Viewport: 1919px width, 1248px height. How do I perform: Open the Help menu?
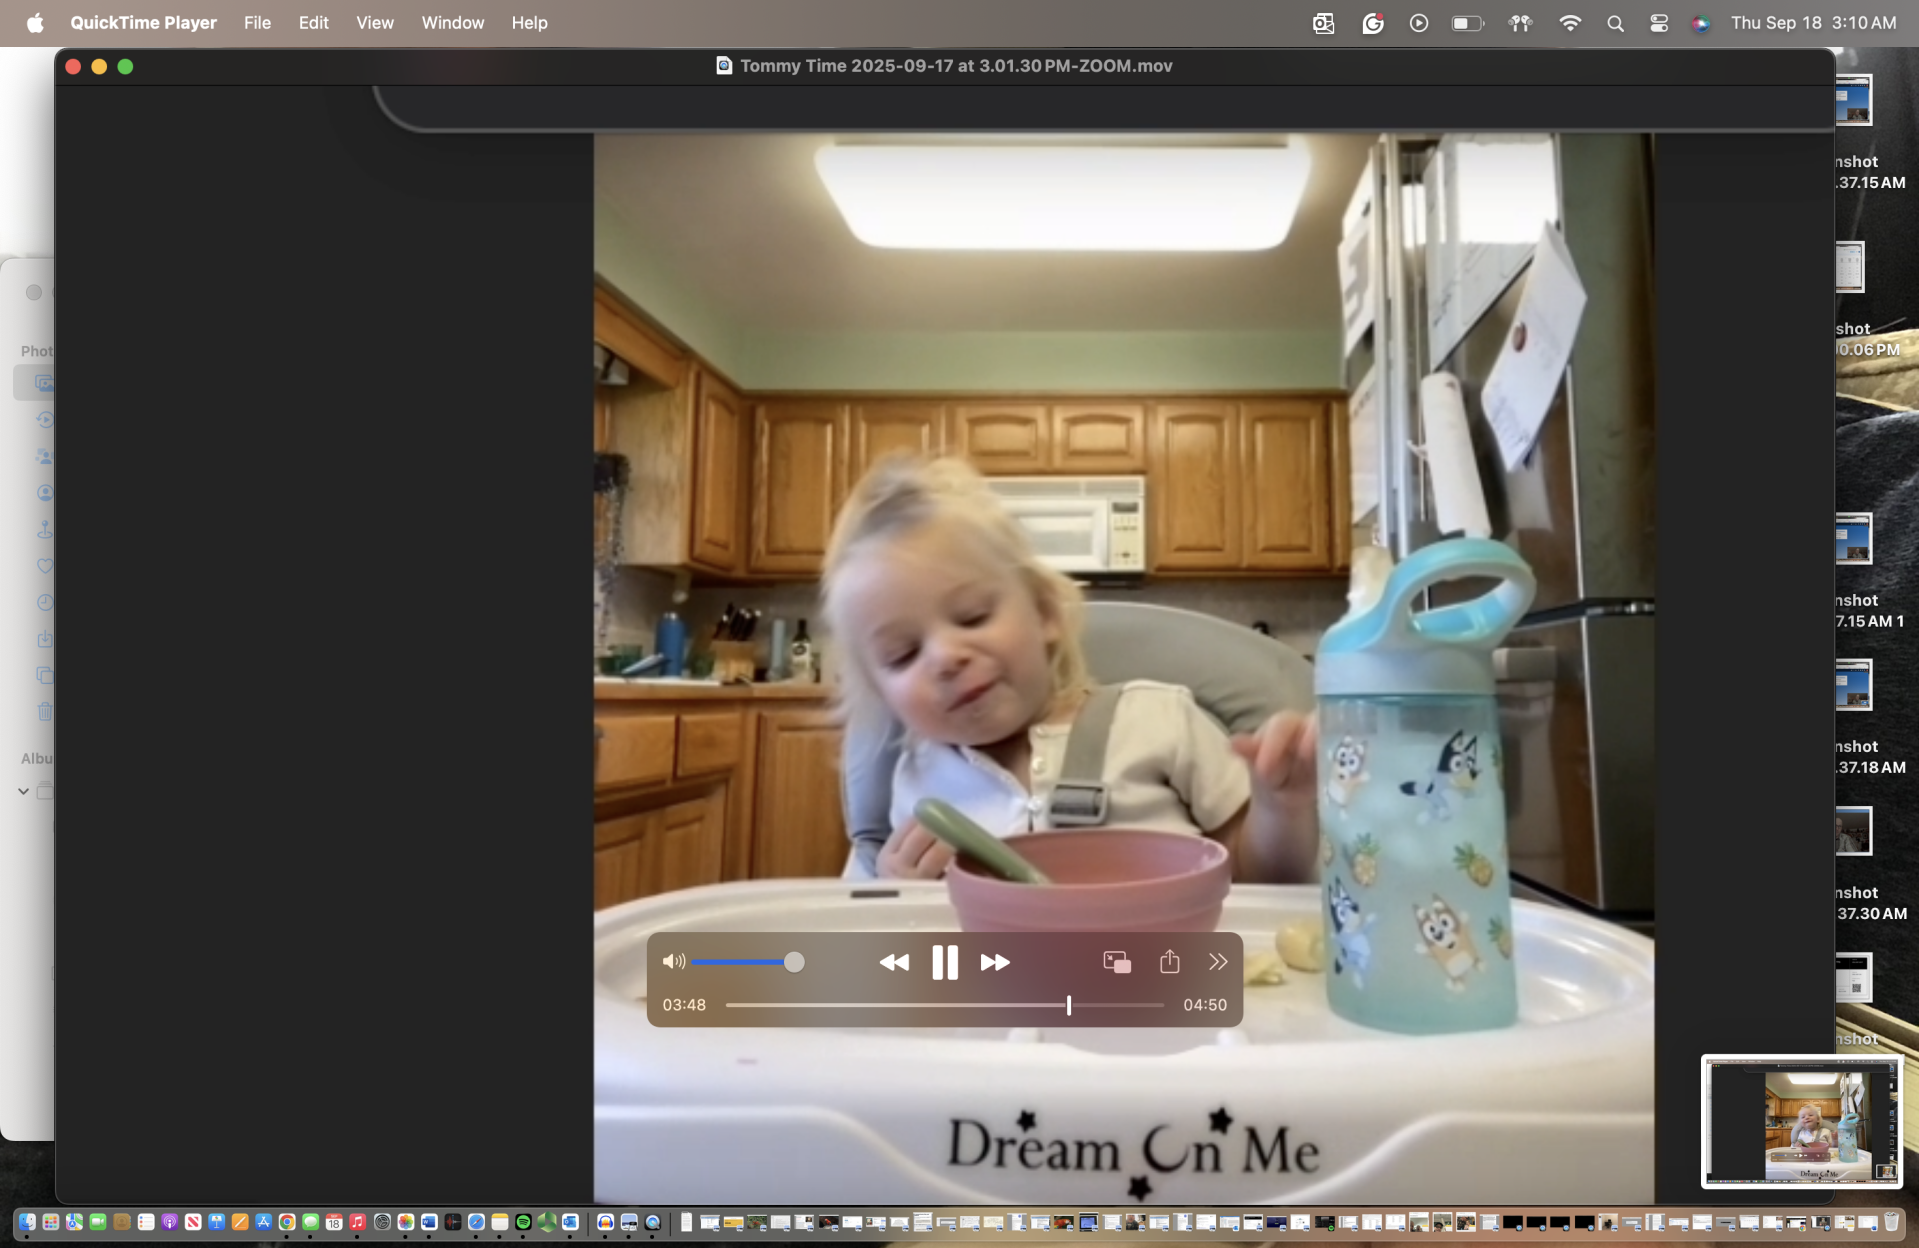(529, 22)
